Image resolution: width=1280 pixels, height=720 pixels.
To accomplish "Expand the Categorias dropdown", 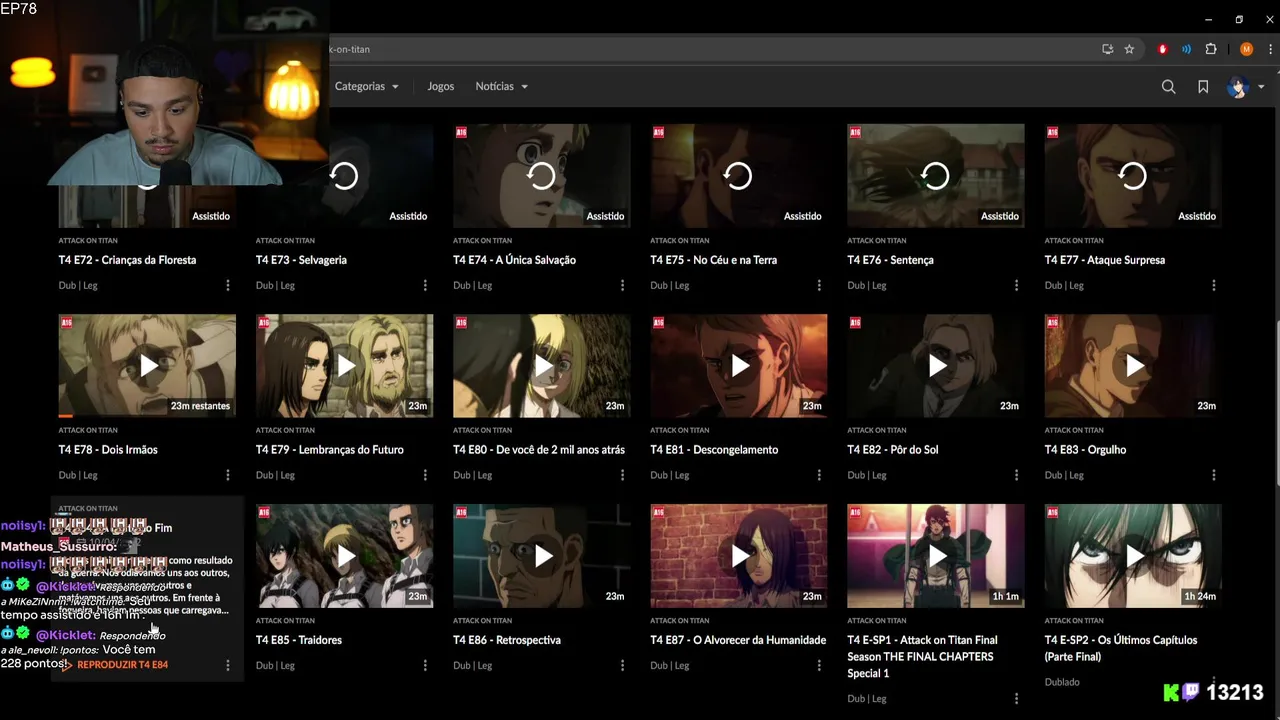I will 366,86.
